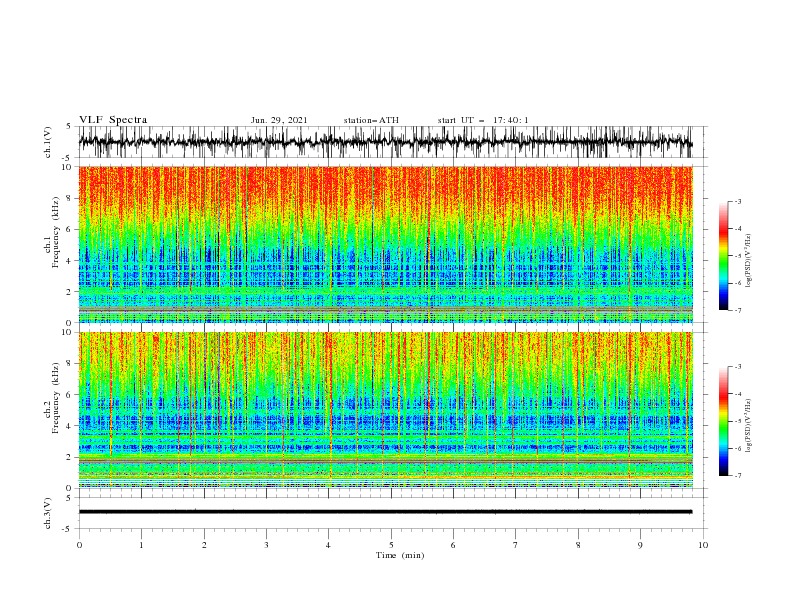The image size is (792, 612).
Task: Click the time axis tick label "9"
Action: click(x=640, y=545)
